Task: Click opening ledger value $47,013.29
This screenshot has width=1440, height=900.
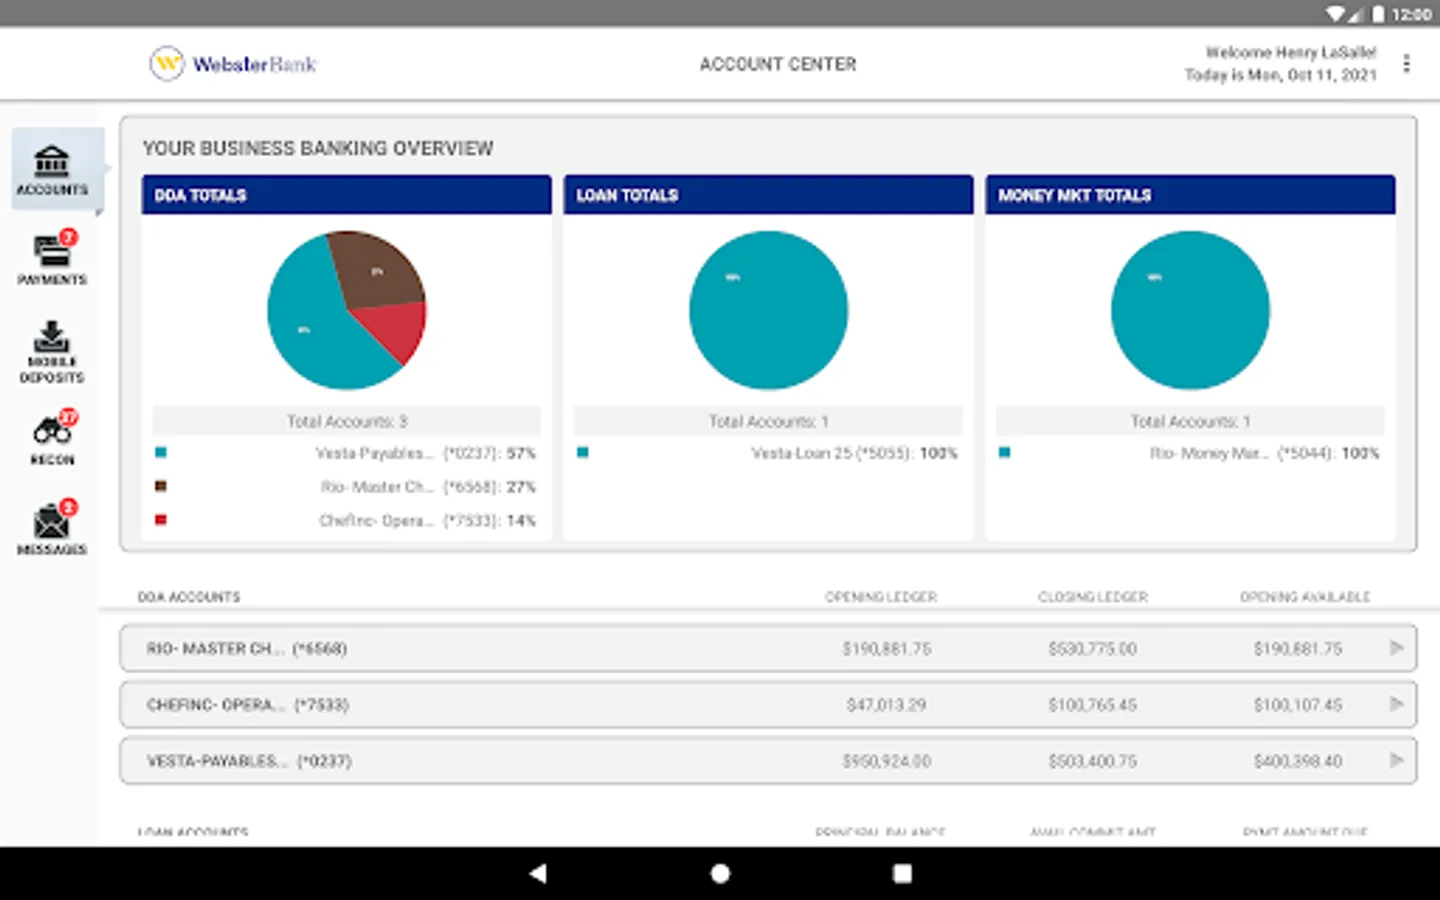Action: click(887, 705)
